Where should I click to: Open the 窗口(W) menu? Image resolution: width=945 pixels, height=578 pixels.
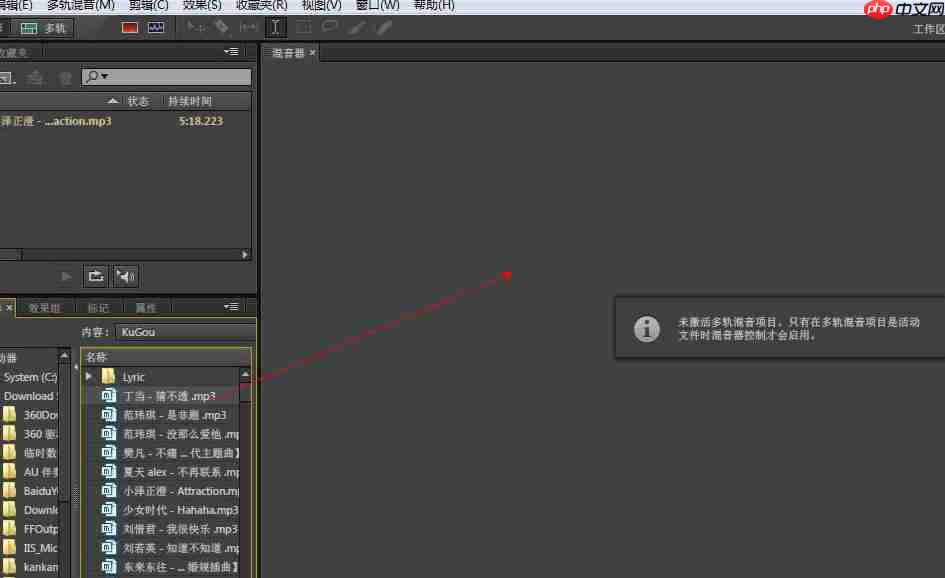coord(378,5)
